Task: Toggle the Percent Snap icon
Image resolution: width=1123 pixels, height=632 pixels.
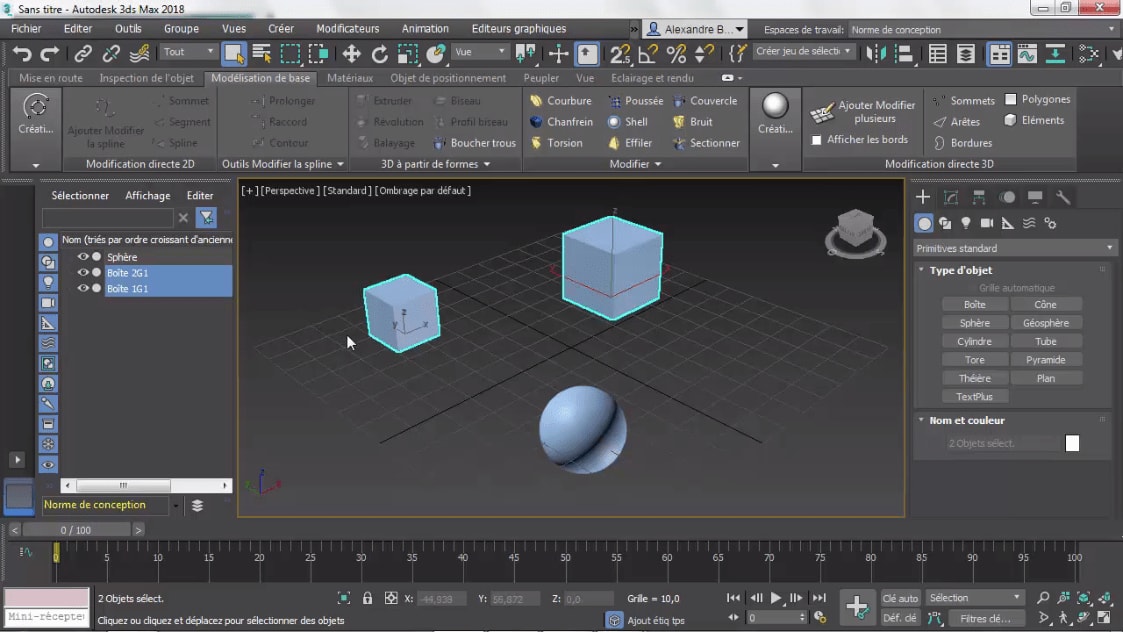Action: click(x=675, y=54)
